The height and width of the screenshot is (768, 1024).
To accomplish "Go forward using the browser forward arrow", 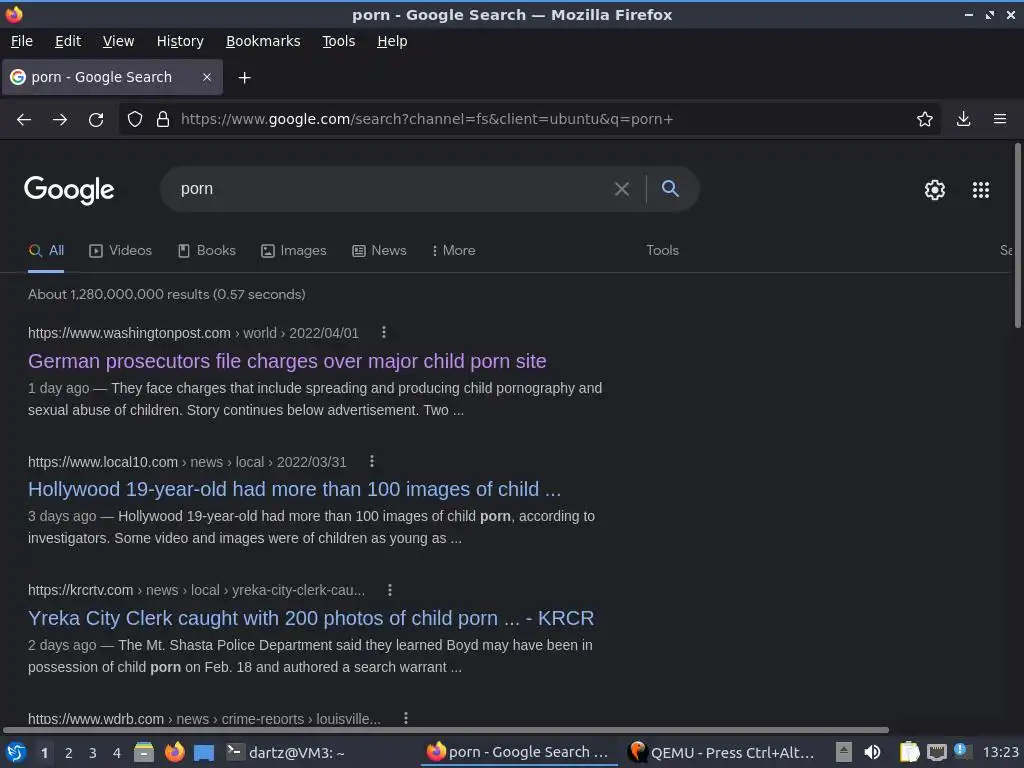I will (x=60, y=120).
